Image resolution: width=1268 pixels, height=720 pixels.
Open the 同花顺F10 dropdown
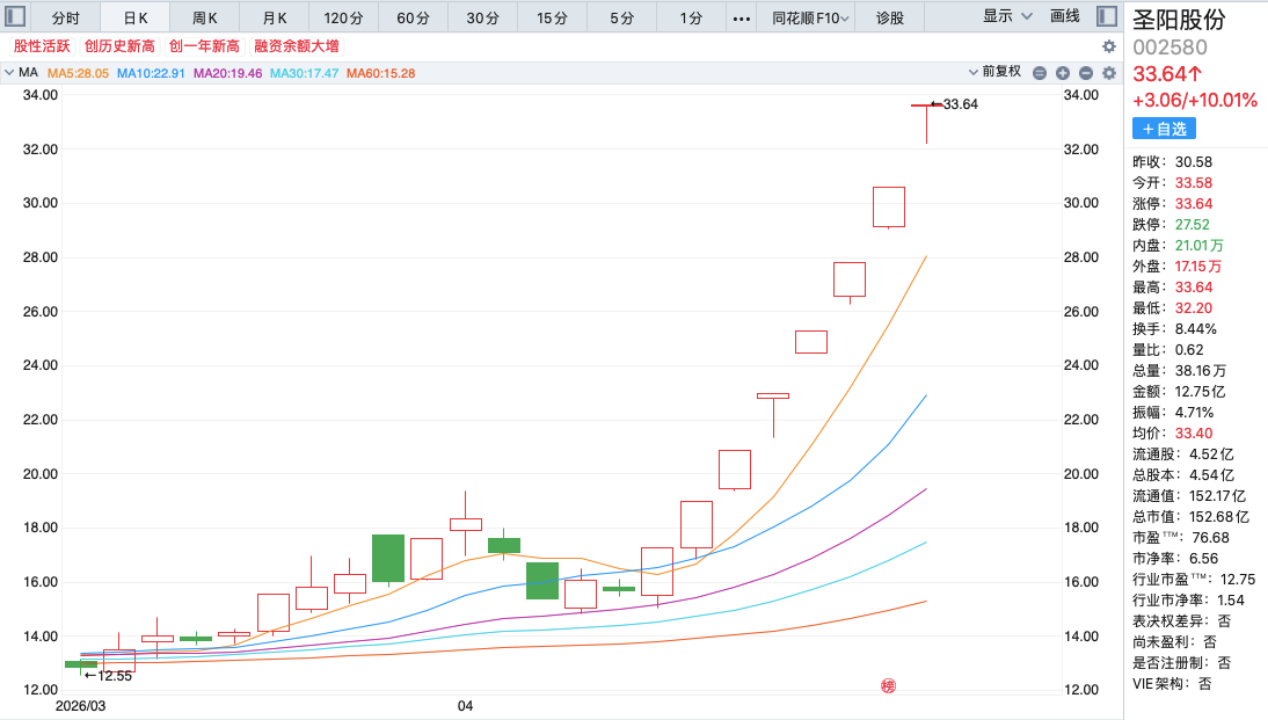811,17
